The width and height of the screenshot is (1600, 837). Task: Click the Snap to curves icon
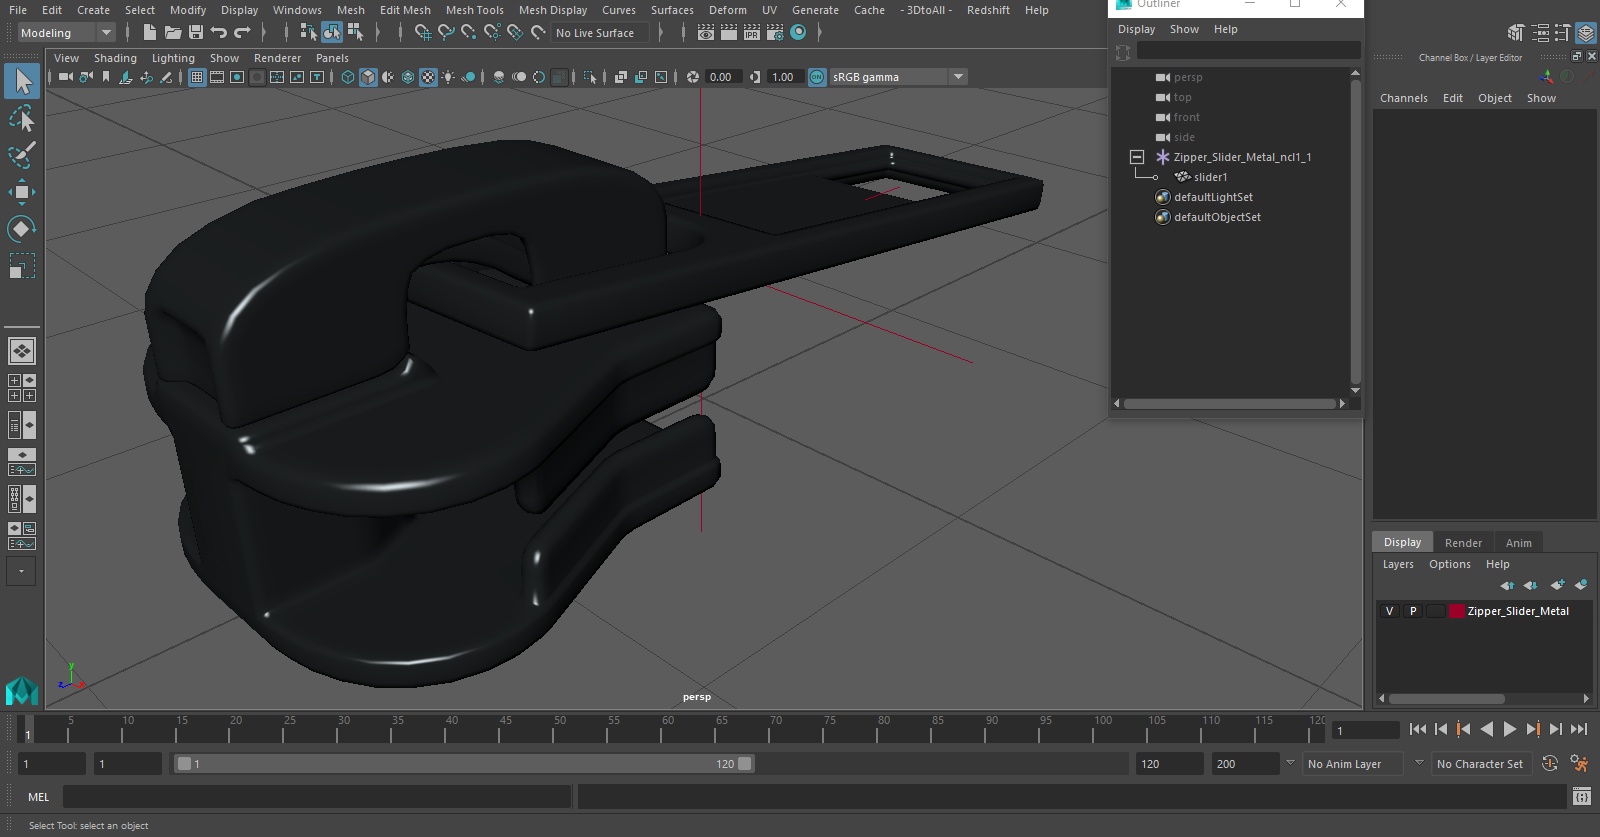click(446, 33)
